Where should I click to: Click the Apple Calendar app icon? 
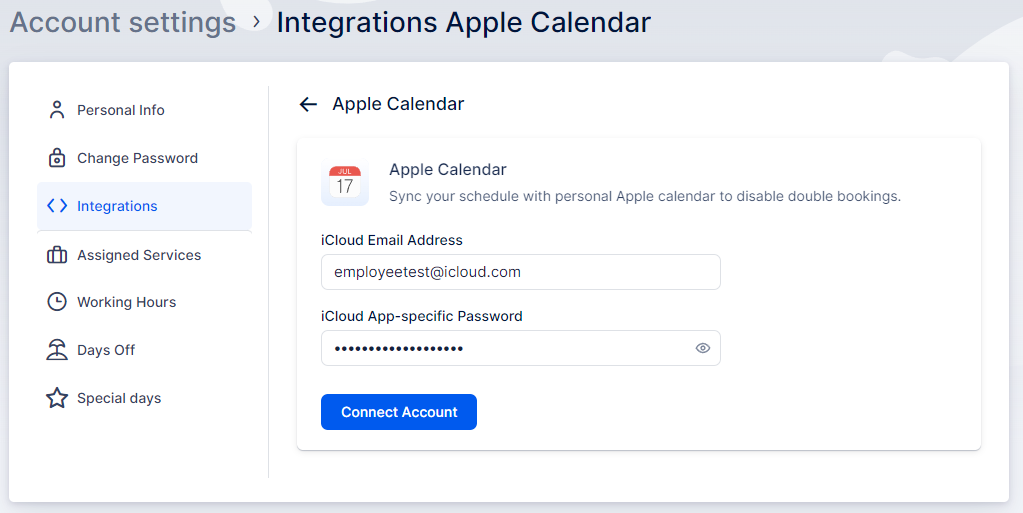345,183
